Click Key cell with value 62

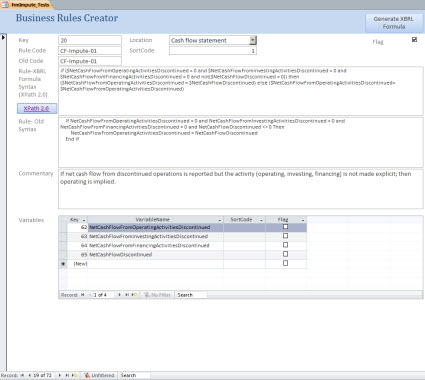coord(78,227)
